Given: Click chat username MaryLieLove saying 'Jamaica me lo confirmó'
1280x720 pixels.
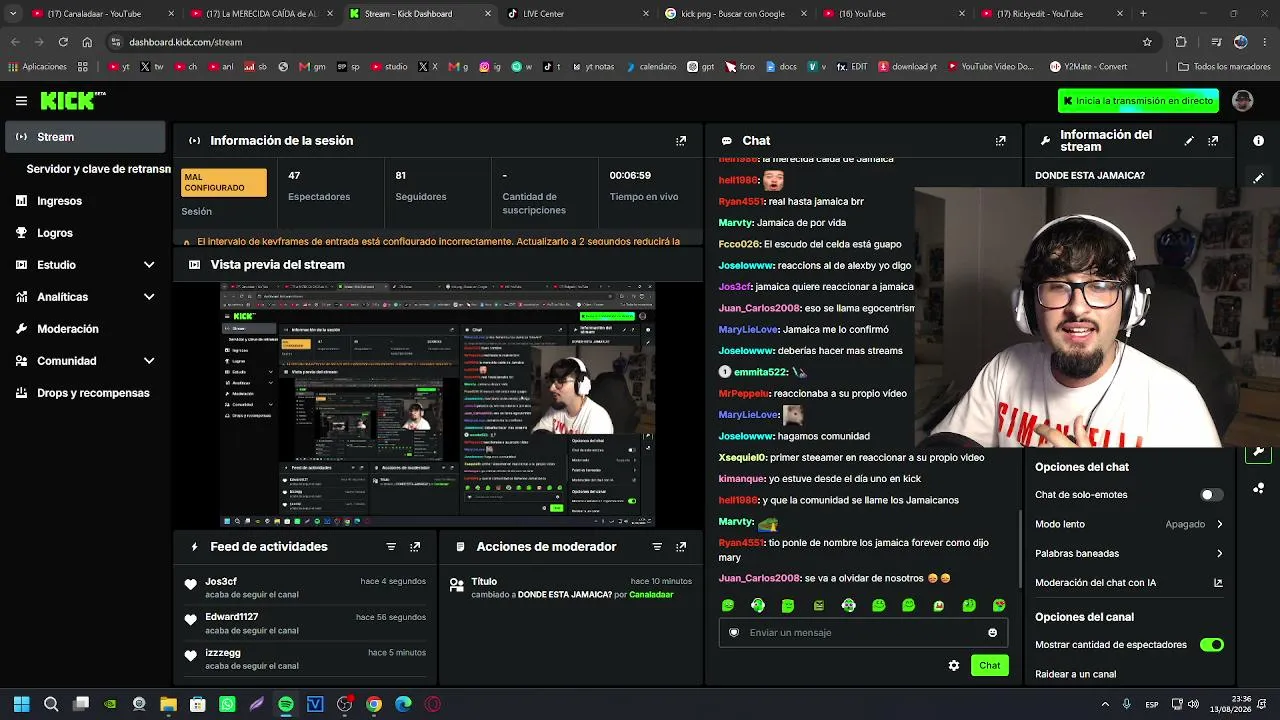Looking at the screenshot, I should 748,329.
